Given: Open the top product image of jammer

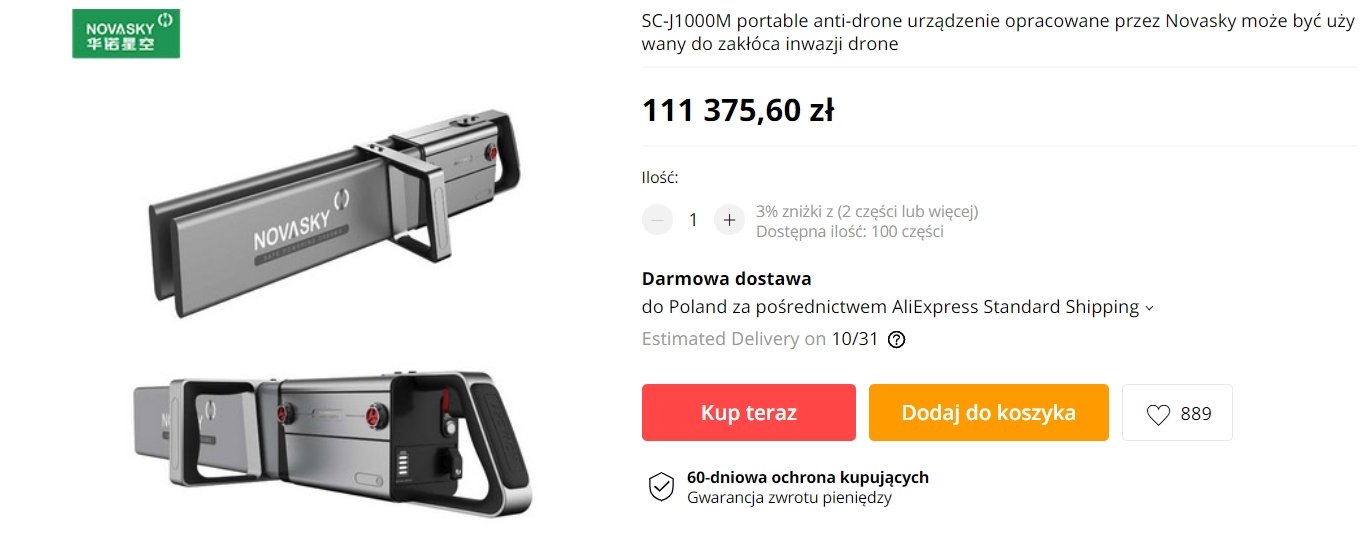Looking at the screenshot, I should pos(335,215).
